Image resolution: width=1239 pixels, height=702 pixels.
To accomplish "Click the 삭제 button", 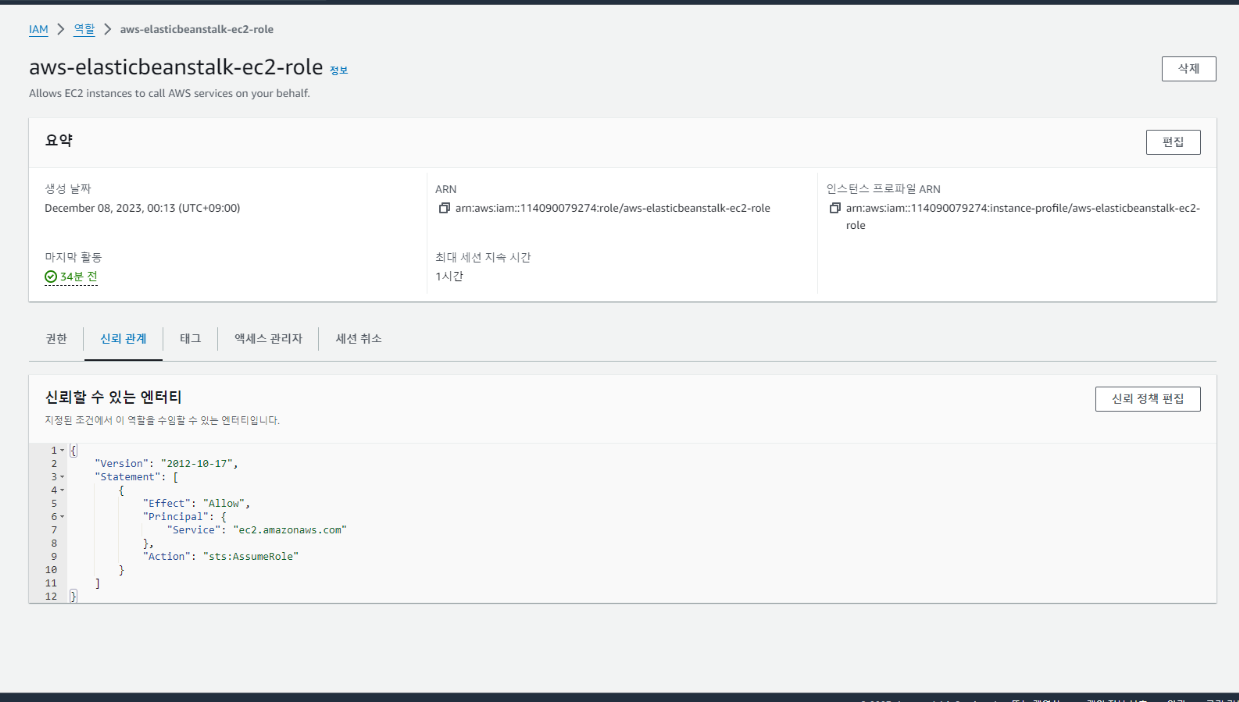I will click(x=1189, y=69).
